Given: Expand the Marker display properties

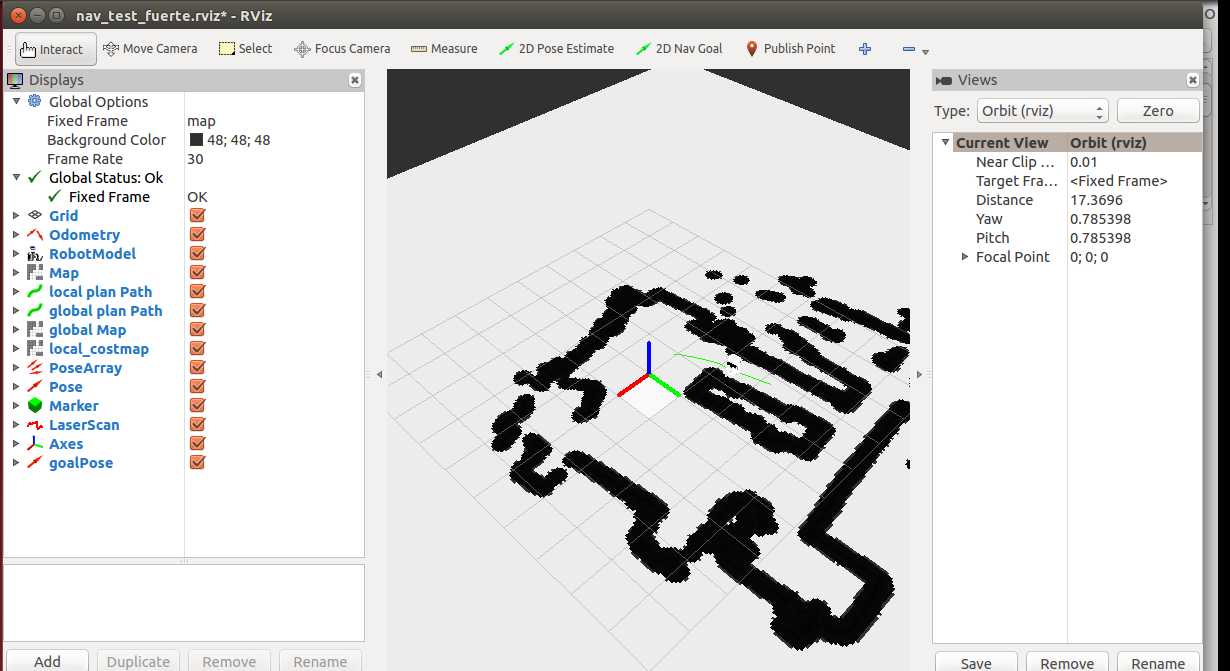Looking at the screenshot, I should coord(15,406).
